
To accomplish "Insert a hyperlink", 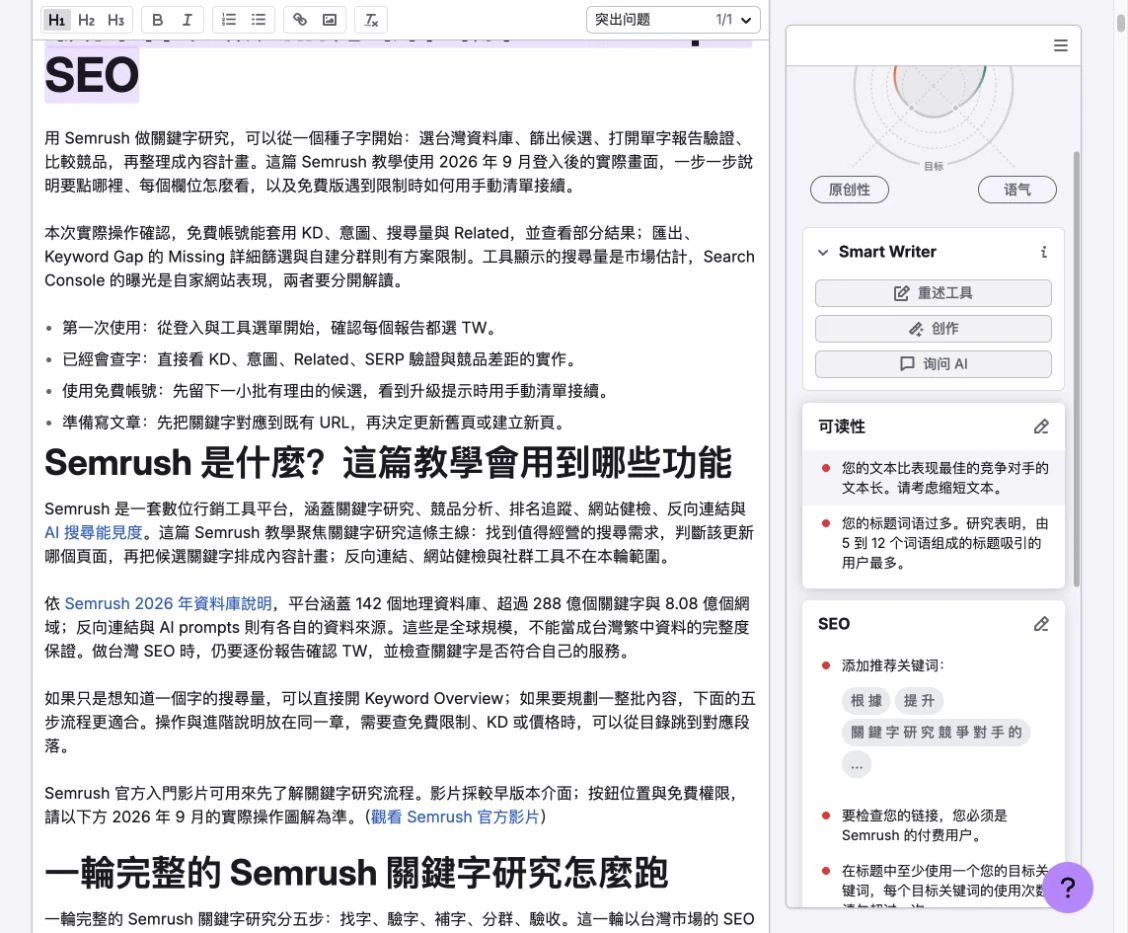I will (300, 20).
